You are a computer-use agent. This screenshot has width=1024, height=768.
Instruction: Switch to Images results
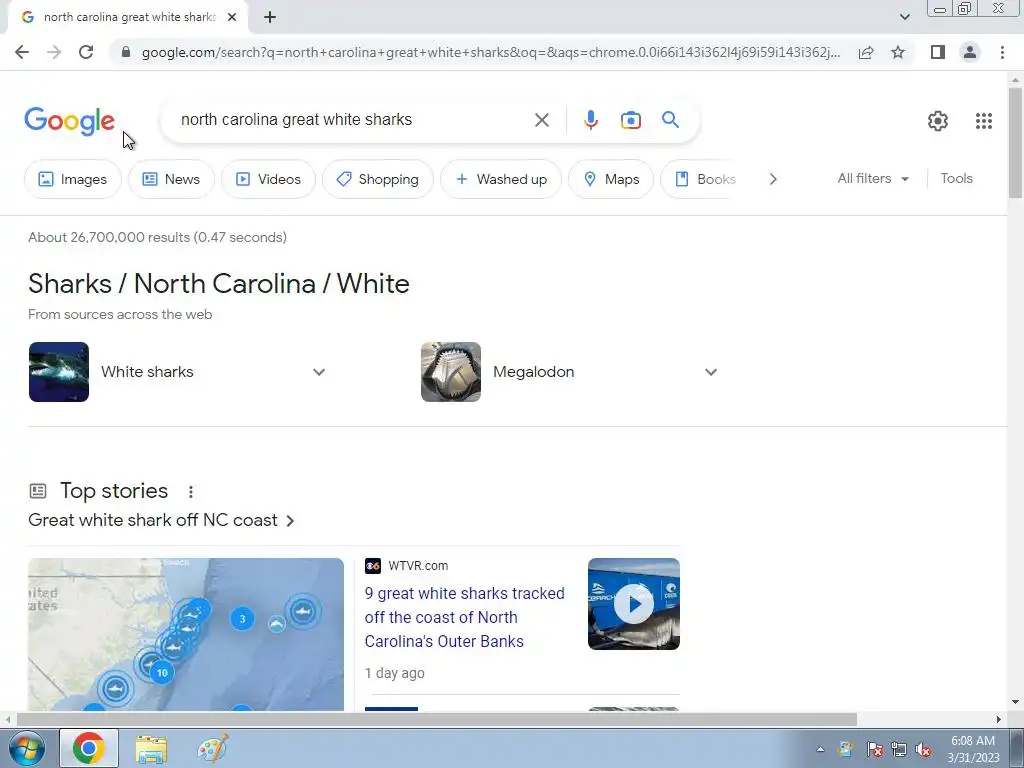[72, 179]
